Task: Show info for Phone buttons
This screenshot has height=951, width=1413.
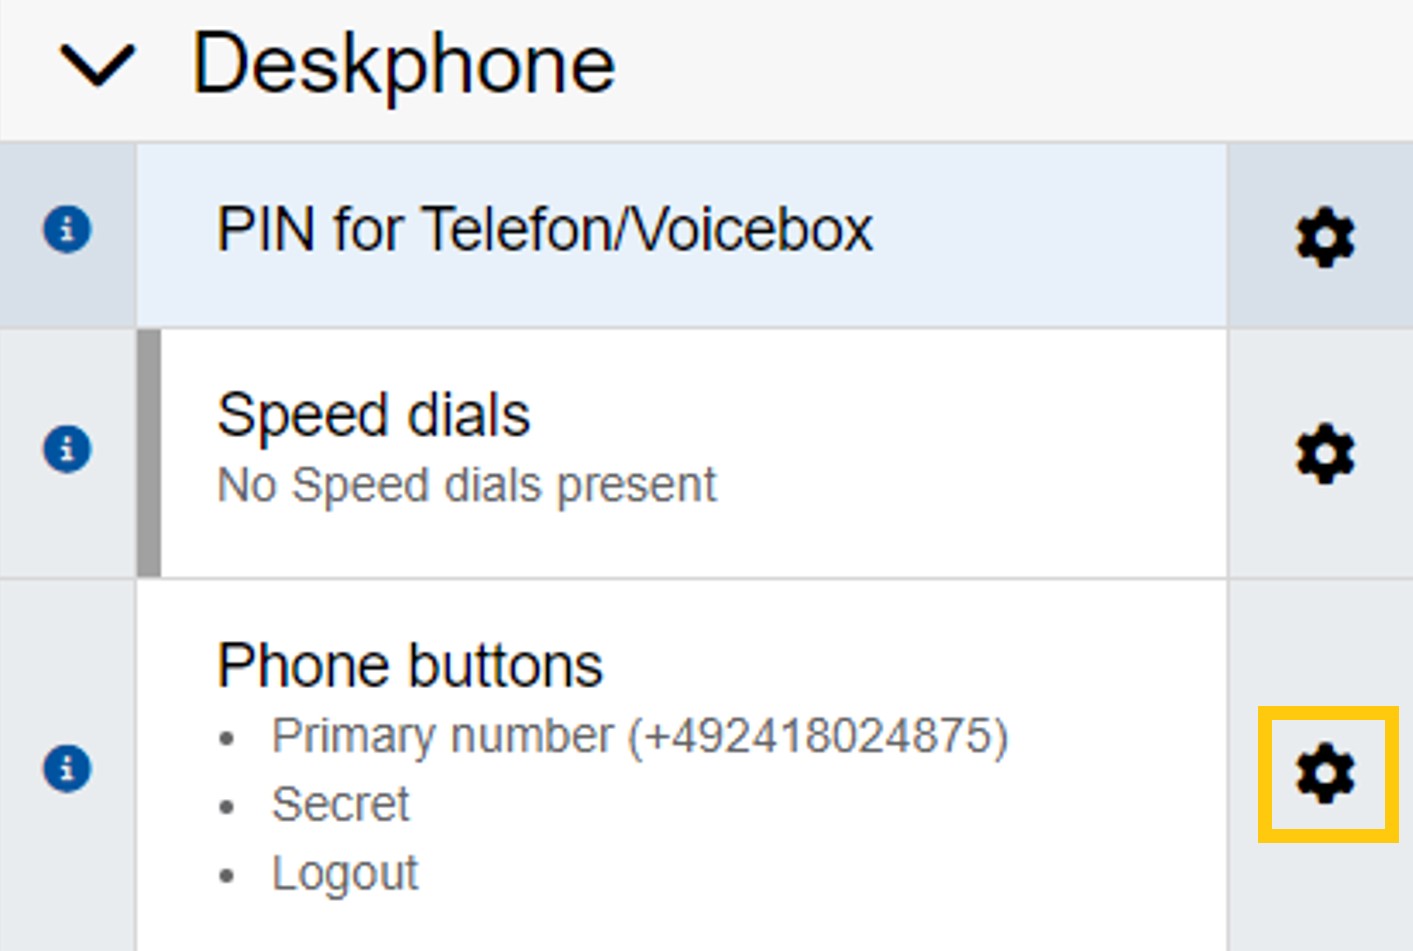Action: pos(67,769)
